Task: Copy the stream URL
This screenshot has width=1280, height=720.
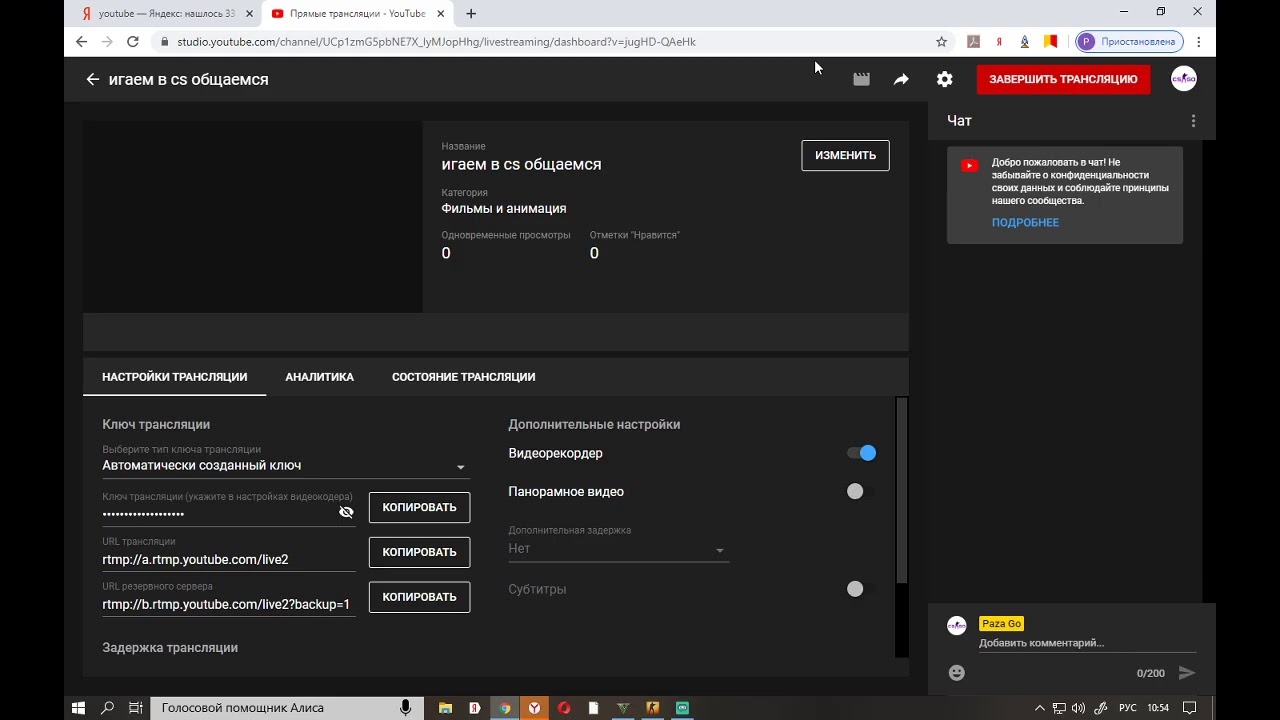Action: (x=419, y=552)
